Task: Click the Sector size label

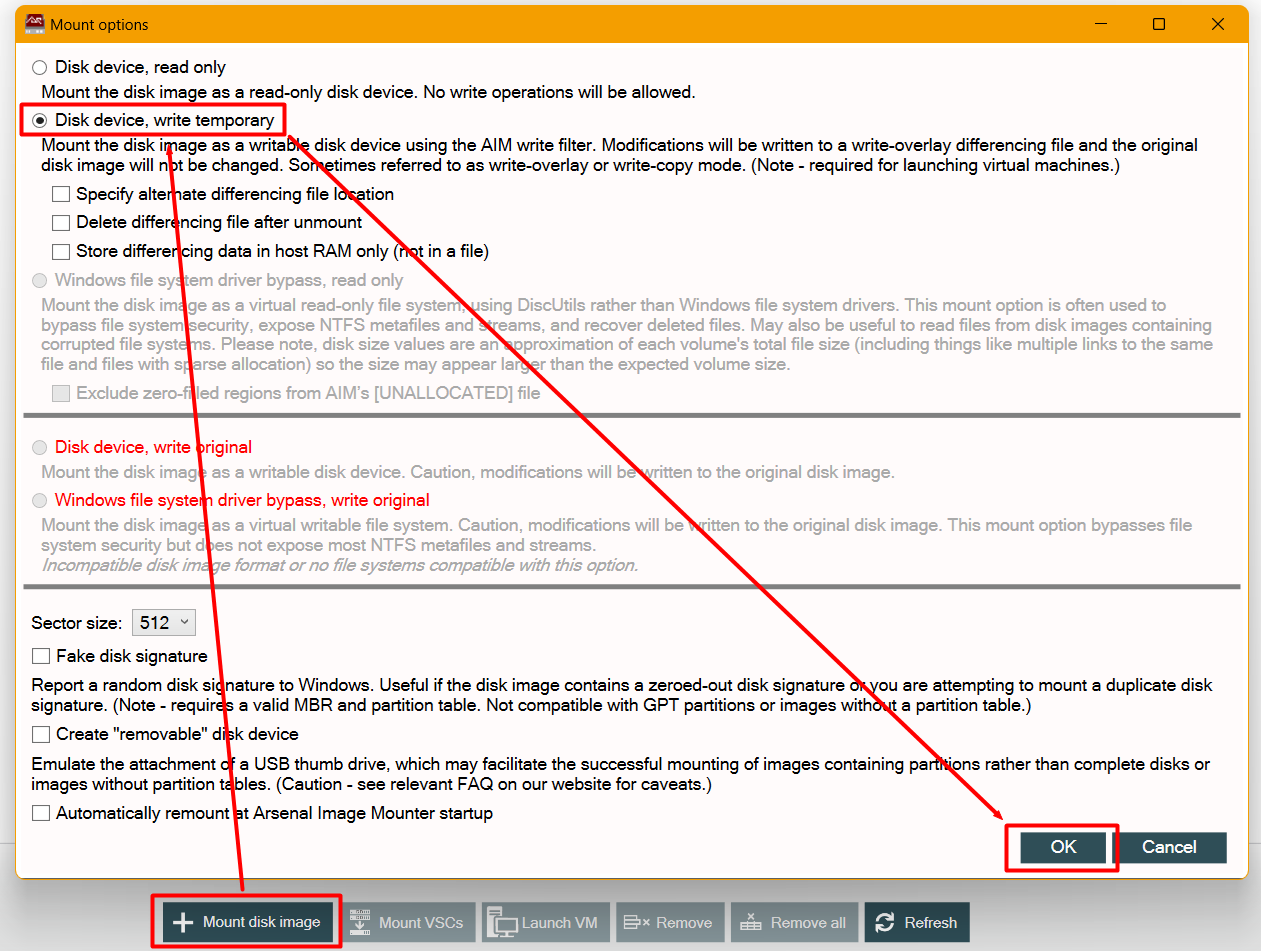Action: [78, 623]
